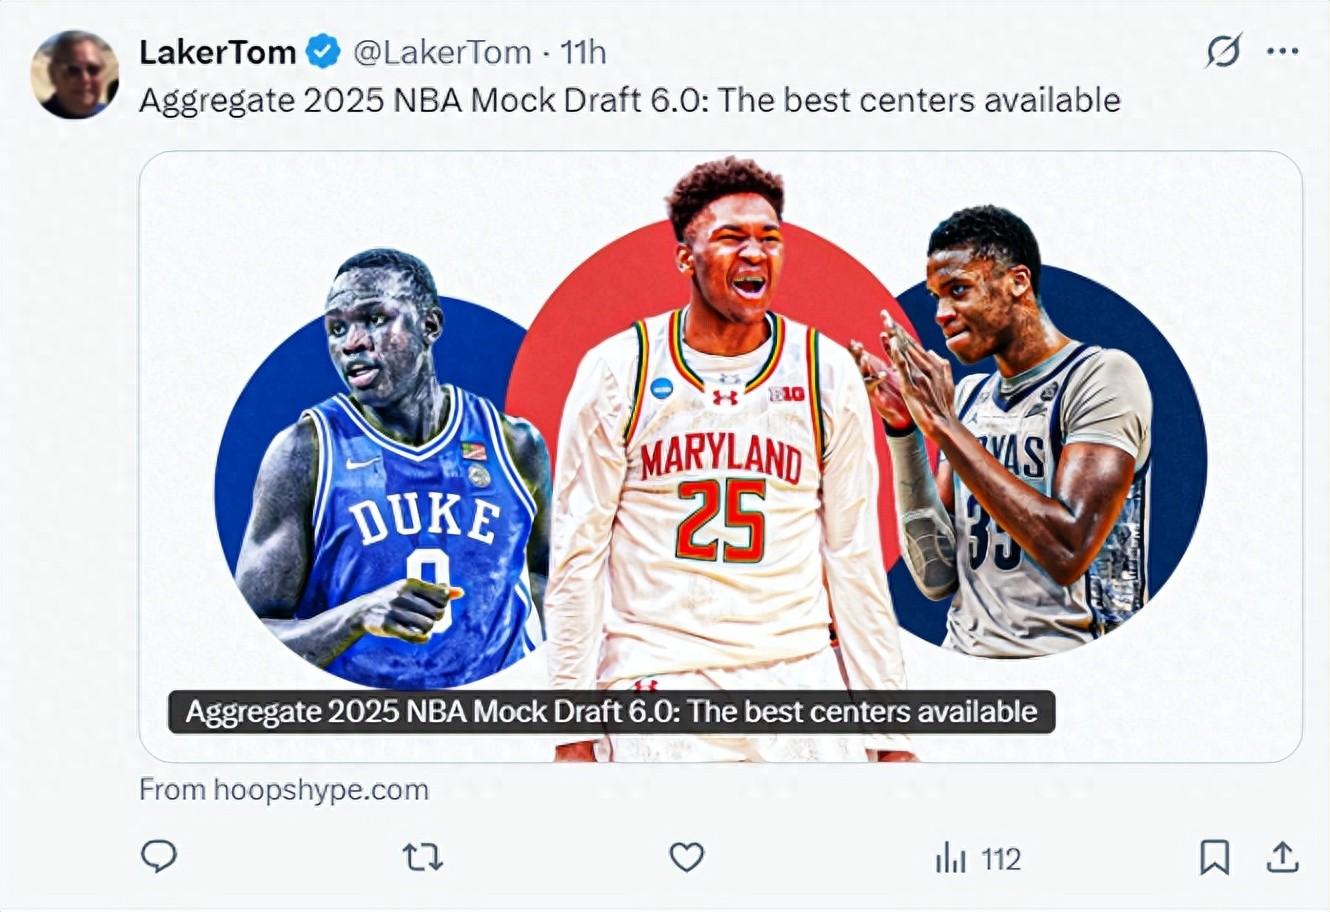Click the tweet text about mock draft
The height and width of the screenshot is (912, 1330).
629,100
